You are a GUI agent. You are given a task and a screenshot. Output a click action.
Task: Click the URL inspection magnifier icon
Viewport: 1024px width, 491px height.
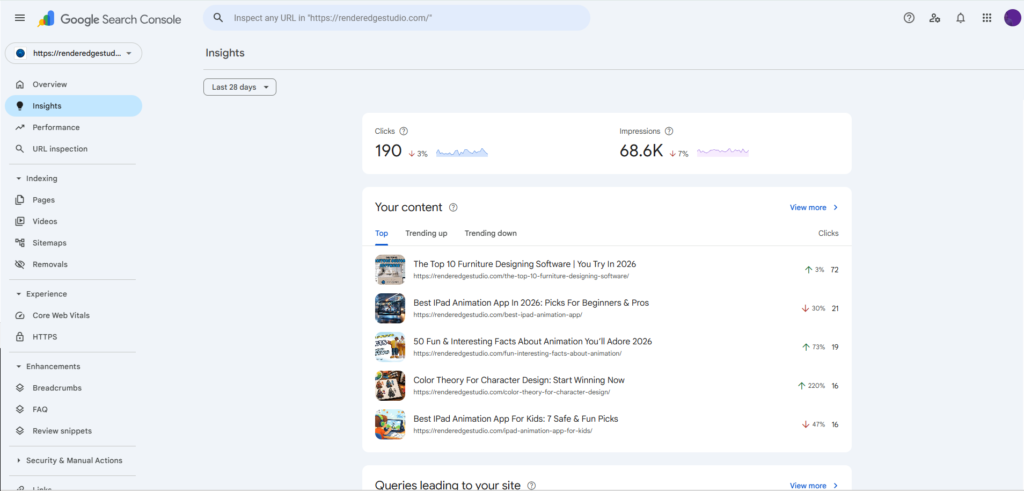coord(20,149)
